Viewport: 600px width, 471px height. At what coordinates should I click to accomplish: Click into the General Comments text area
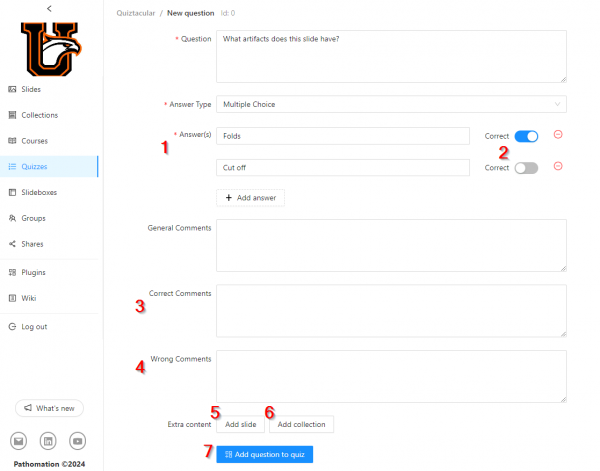click(x=391, y=245)
